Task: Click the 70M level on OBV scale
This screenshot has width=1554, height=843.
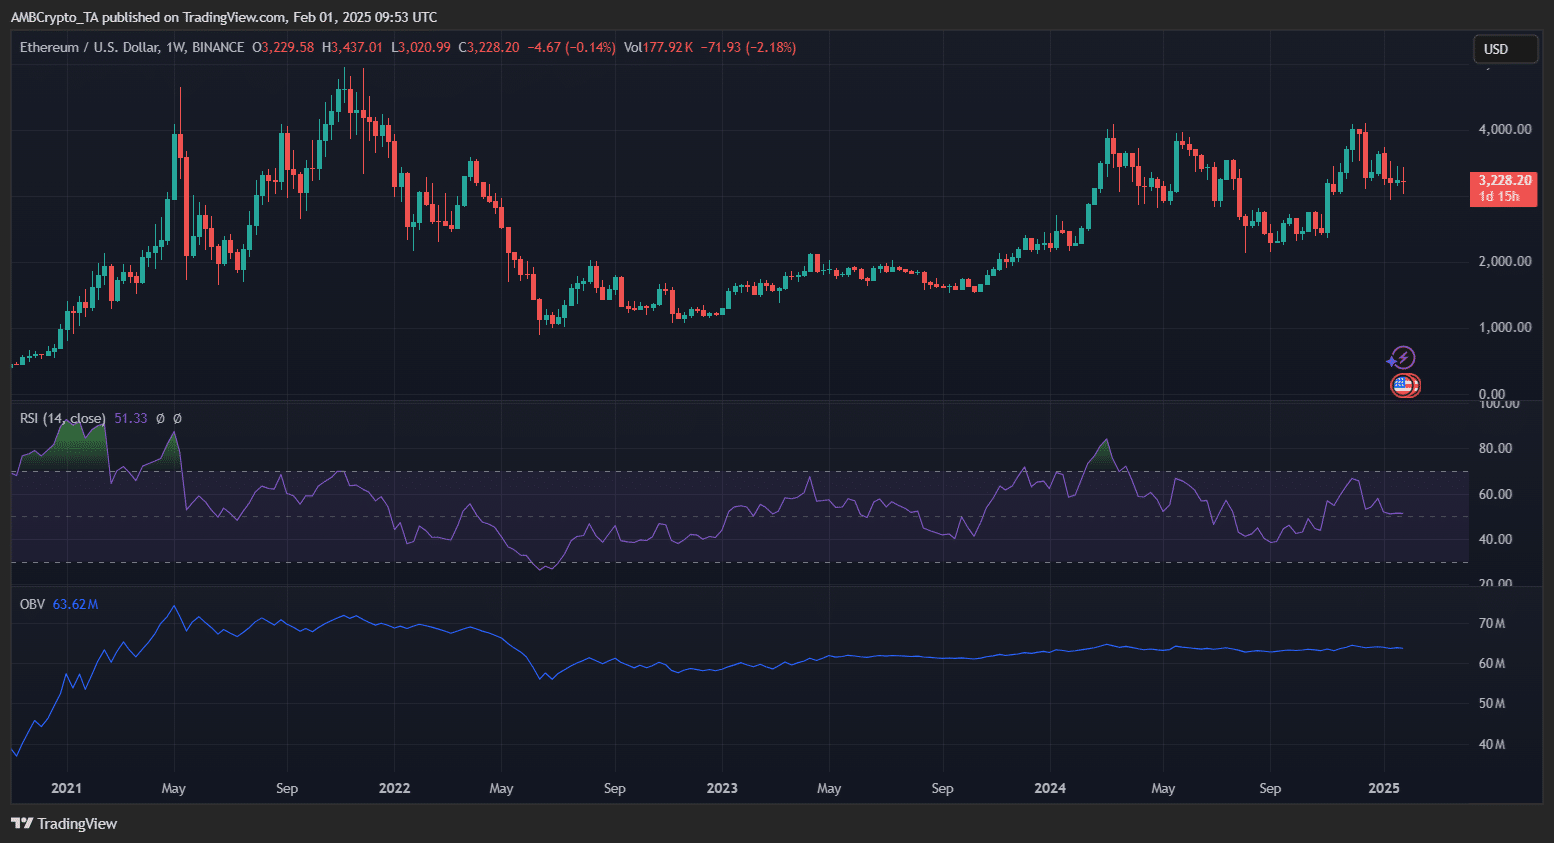Action: pyautogui.click(x=1492, y=623)
